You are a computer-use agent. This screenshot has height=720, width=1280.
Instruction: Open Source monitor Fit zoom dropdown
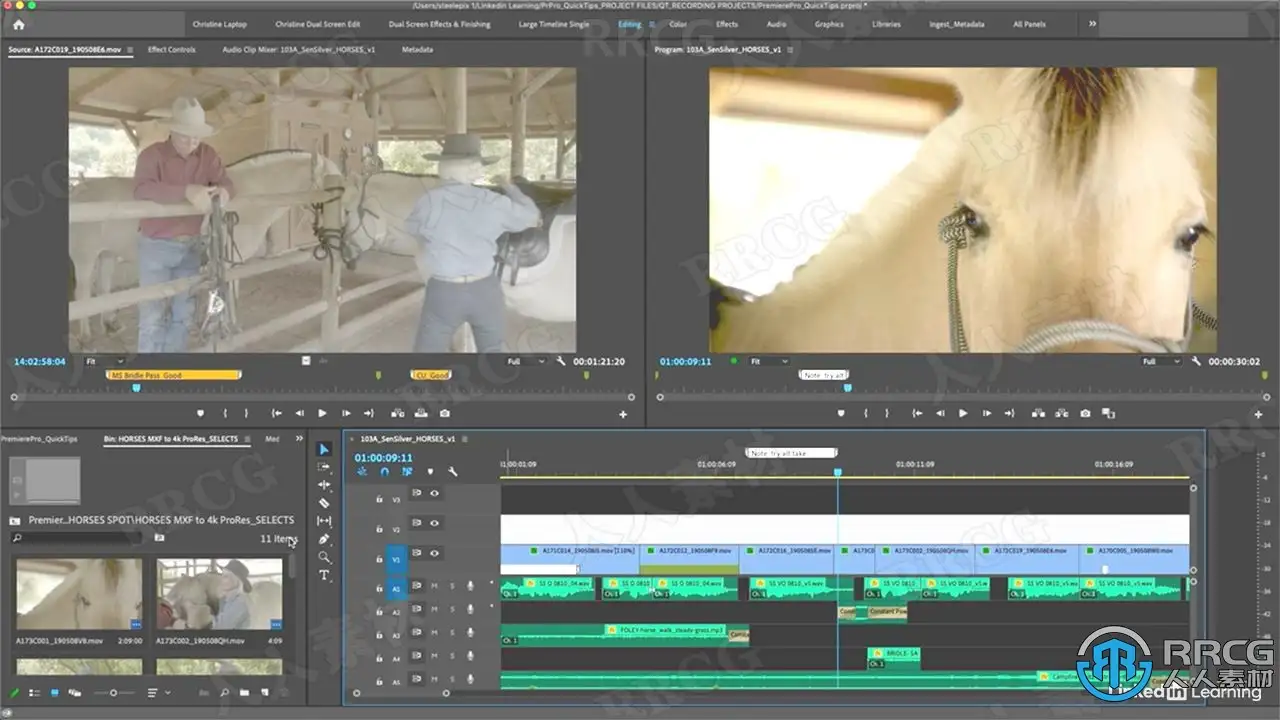point(104,361)
